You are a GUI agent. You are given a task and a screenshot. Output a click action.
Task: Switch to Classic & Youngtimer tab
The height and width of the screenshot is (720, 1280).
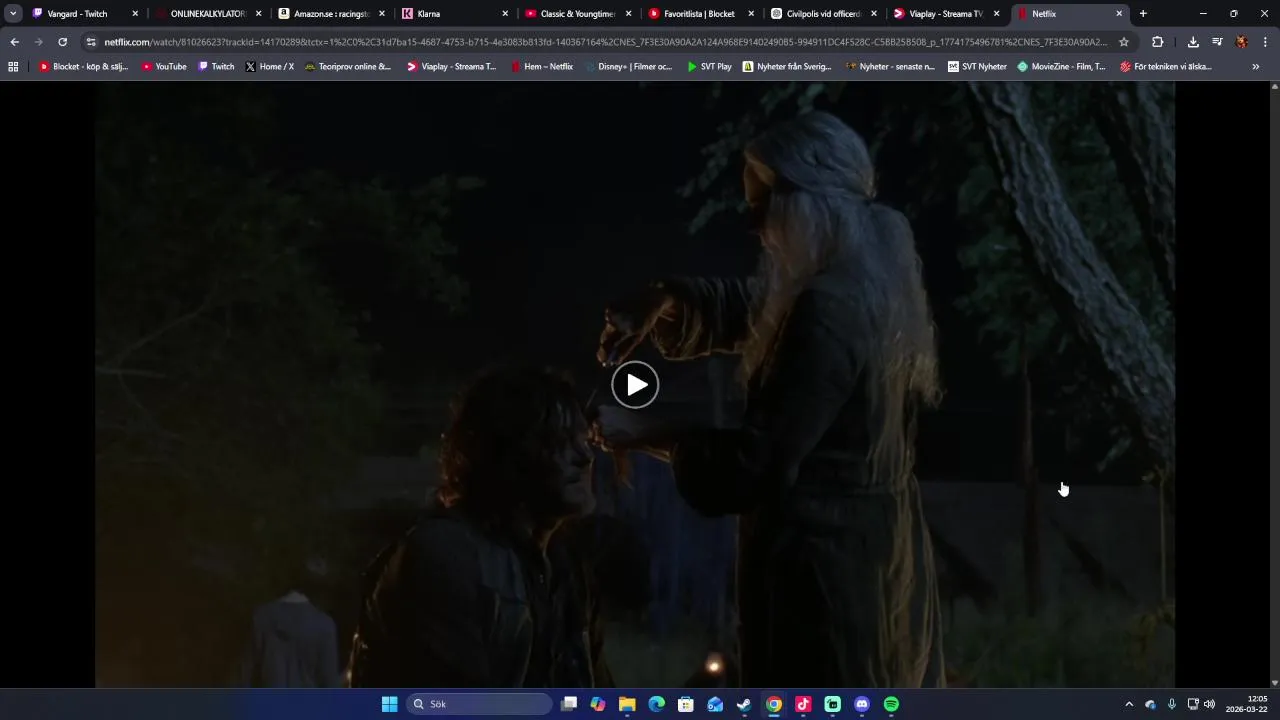coord(577,14)
